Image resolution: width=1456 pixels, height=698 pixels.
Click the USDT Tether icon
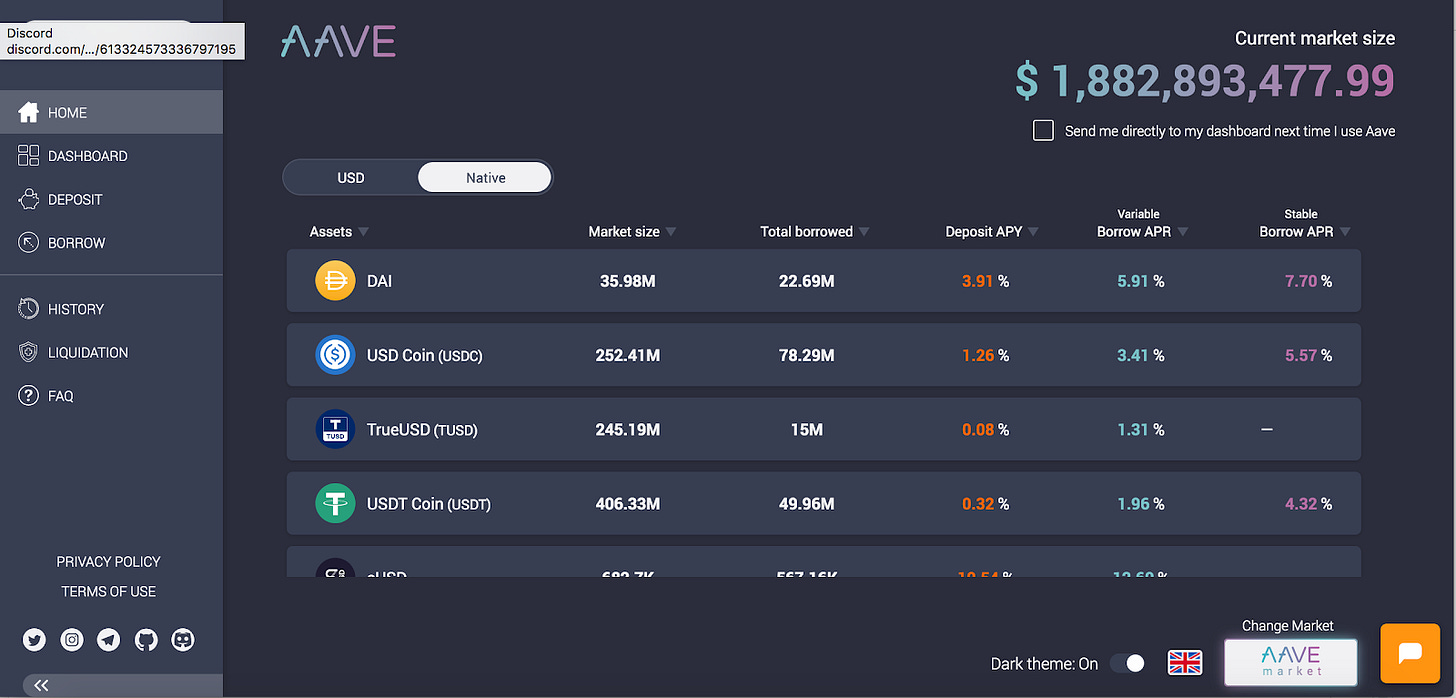pos(335,503)
